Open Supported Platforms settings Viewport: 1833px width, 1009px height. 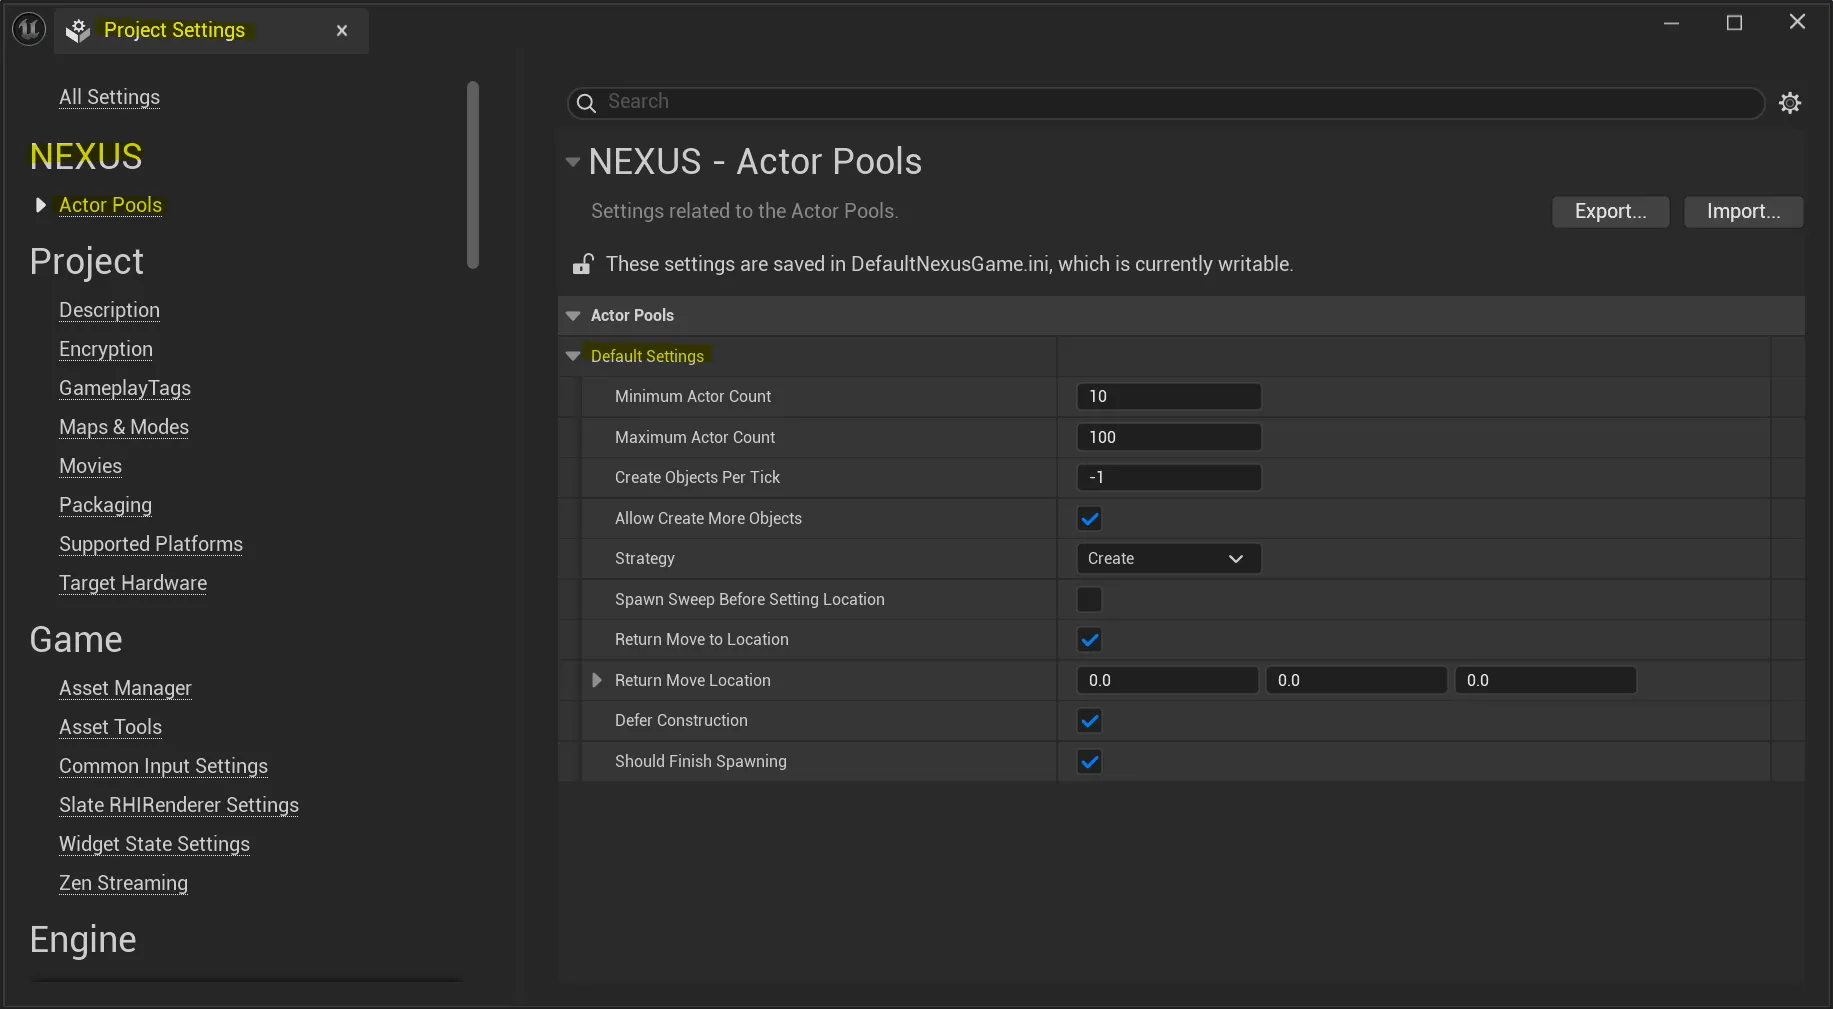tap(151, 544)
